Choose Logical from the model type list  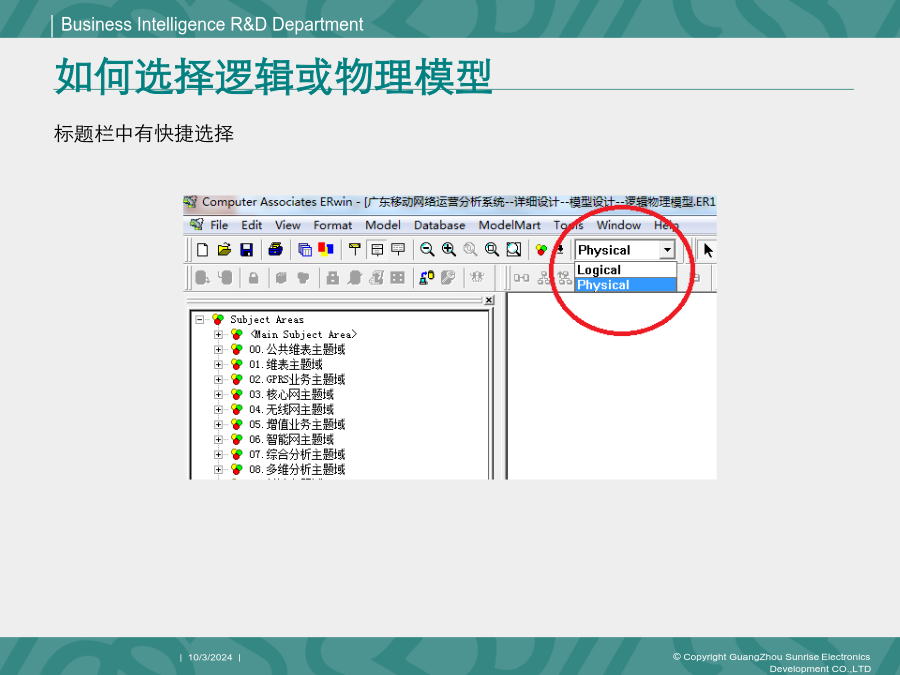click(x=626, y=270)
